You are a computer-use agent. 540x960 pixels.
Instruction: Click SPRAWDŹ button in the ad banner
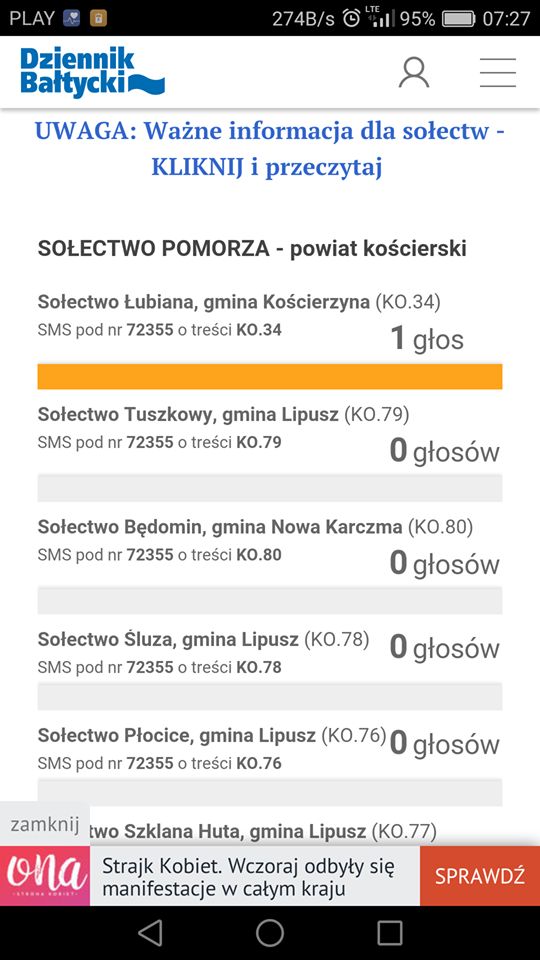[x=479, y=876]
